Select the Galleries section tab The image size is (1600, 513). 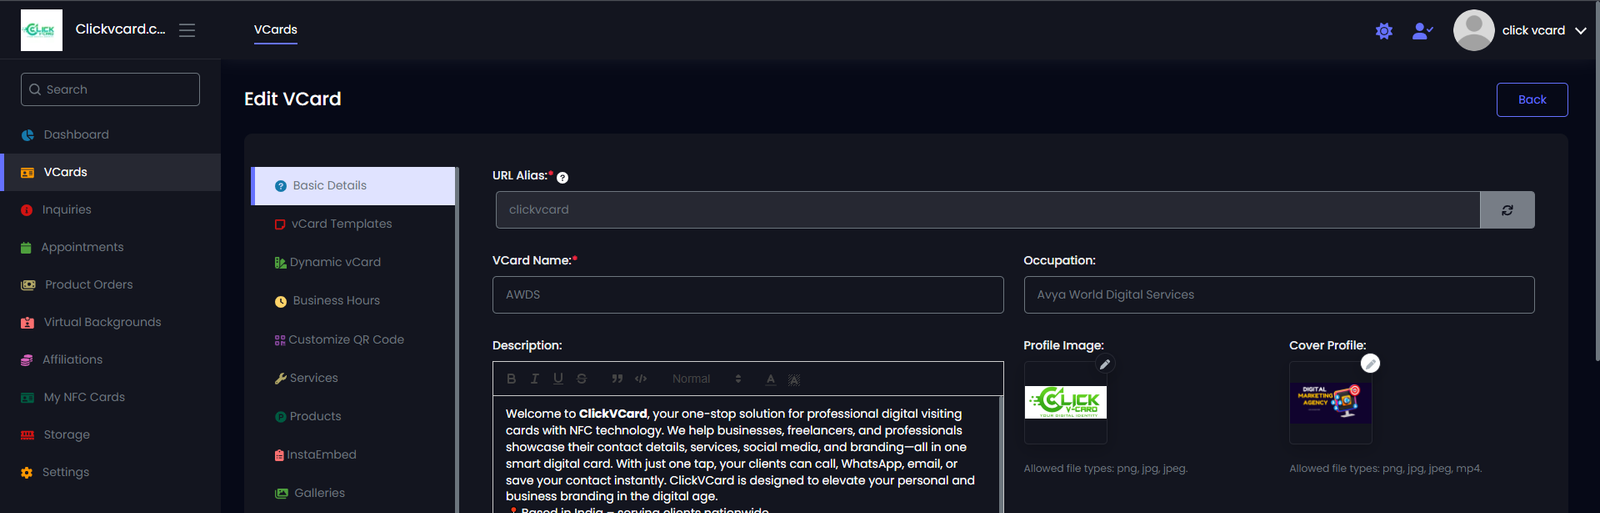[x=354, y=493]
